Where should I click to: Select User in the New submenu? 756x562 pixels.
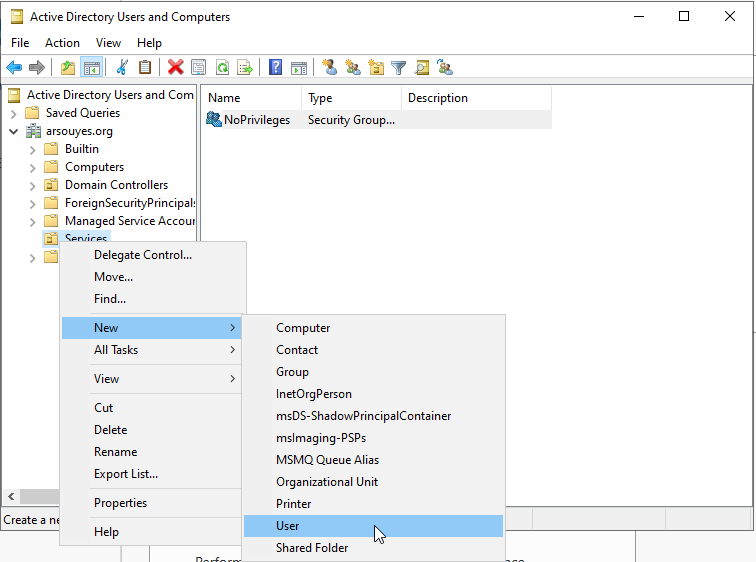tap(373, 526)
